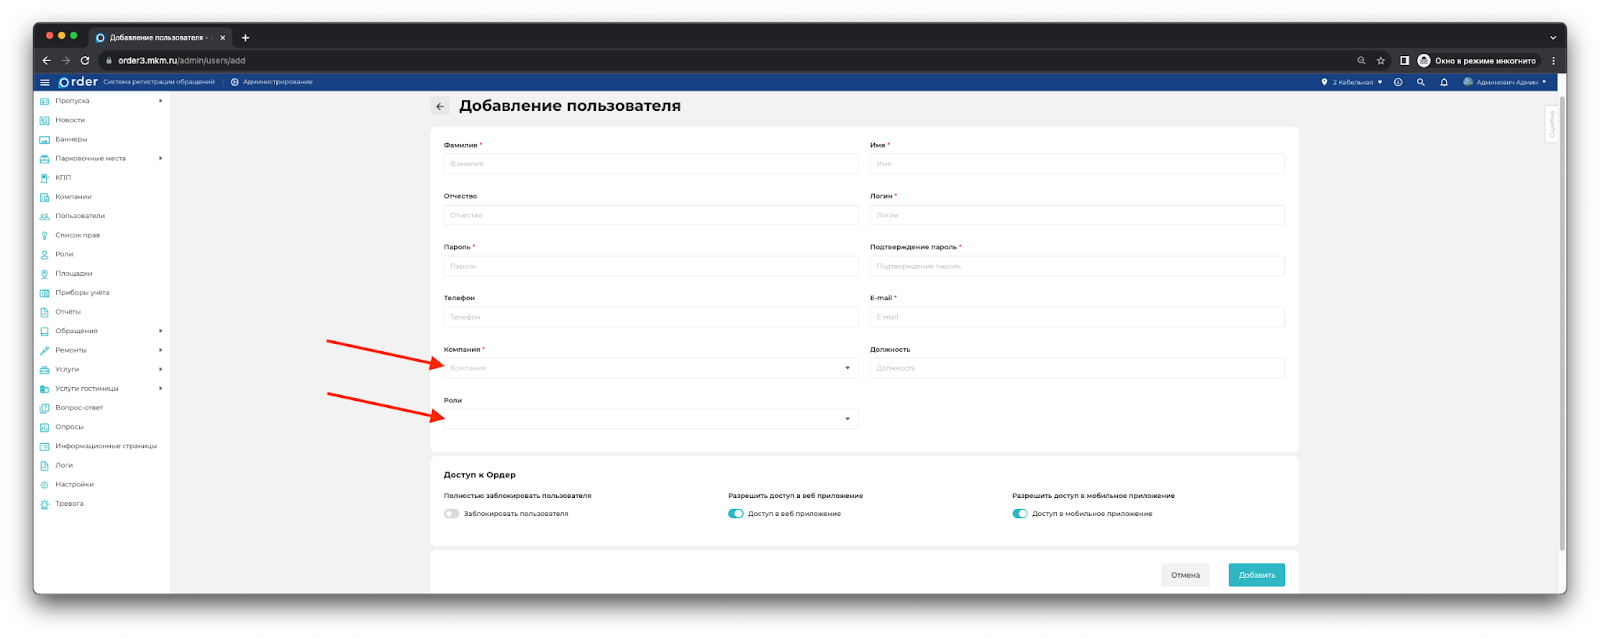Open the Компания dropdown
This screenshot has height=638, width=1600.
(x=650, y=368)
